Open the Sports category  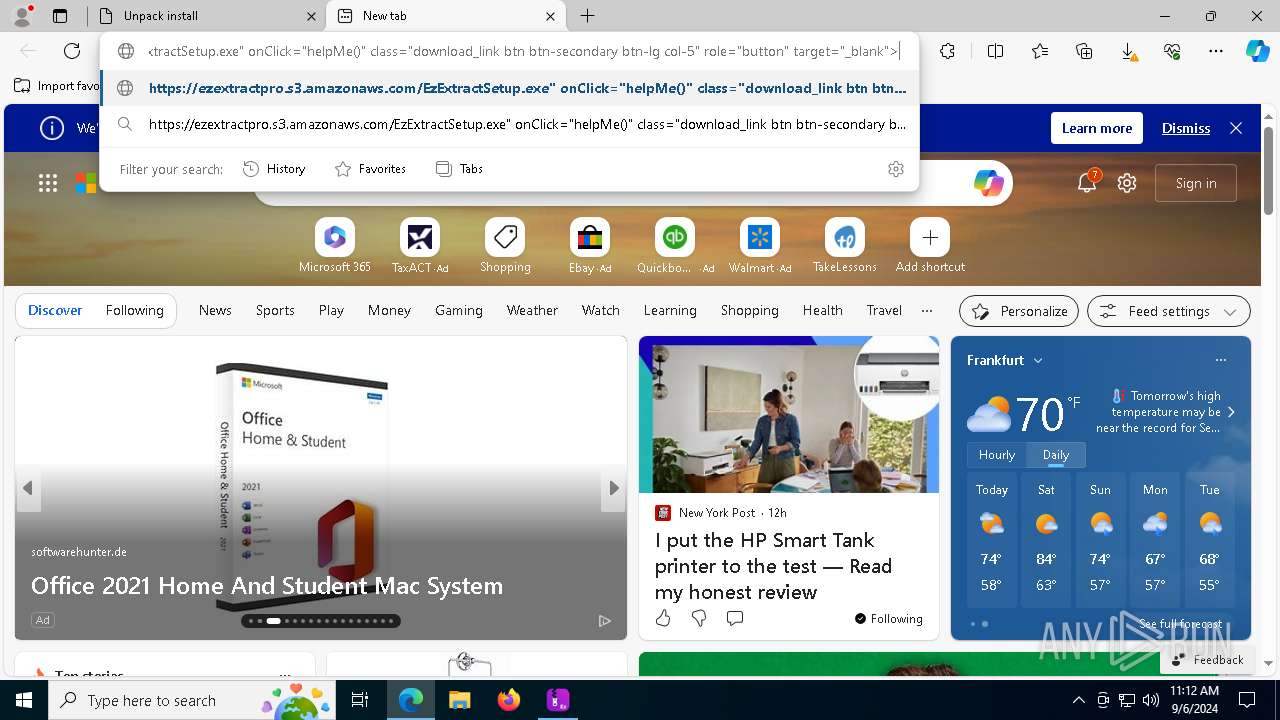tap(275, 311)
